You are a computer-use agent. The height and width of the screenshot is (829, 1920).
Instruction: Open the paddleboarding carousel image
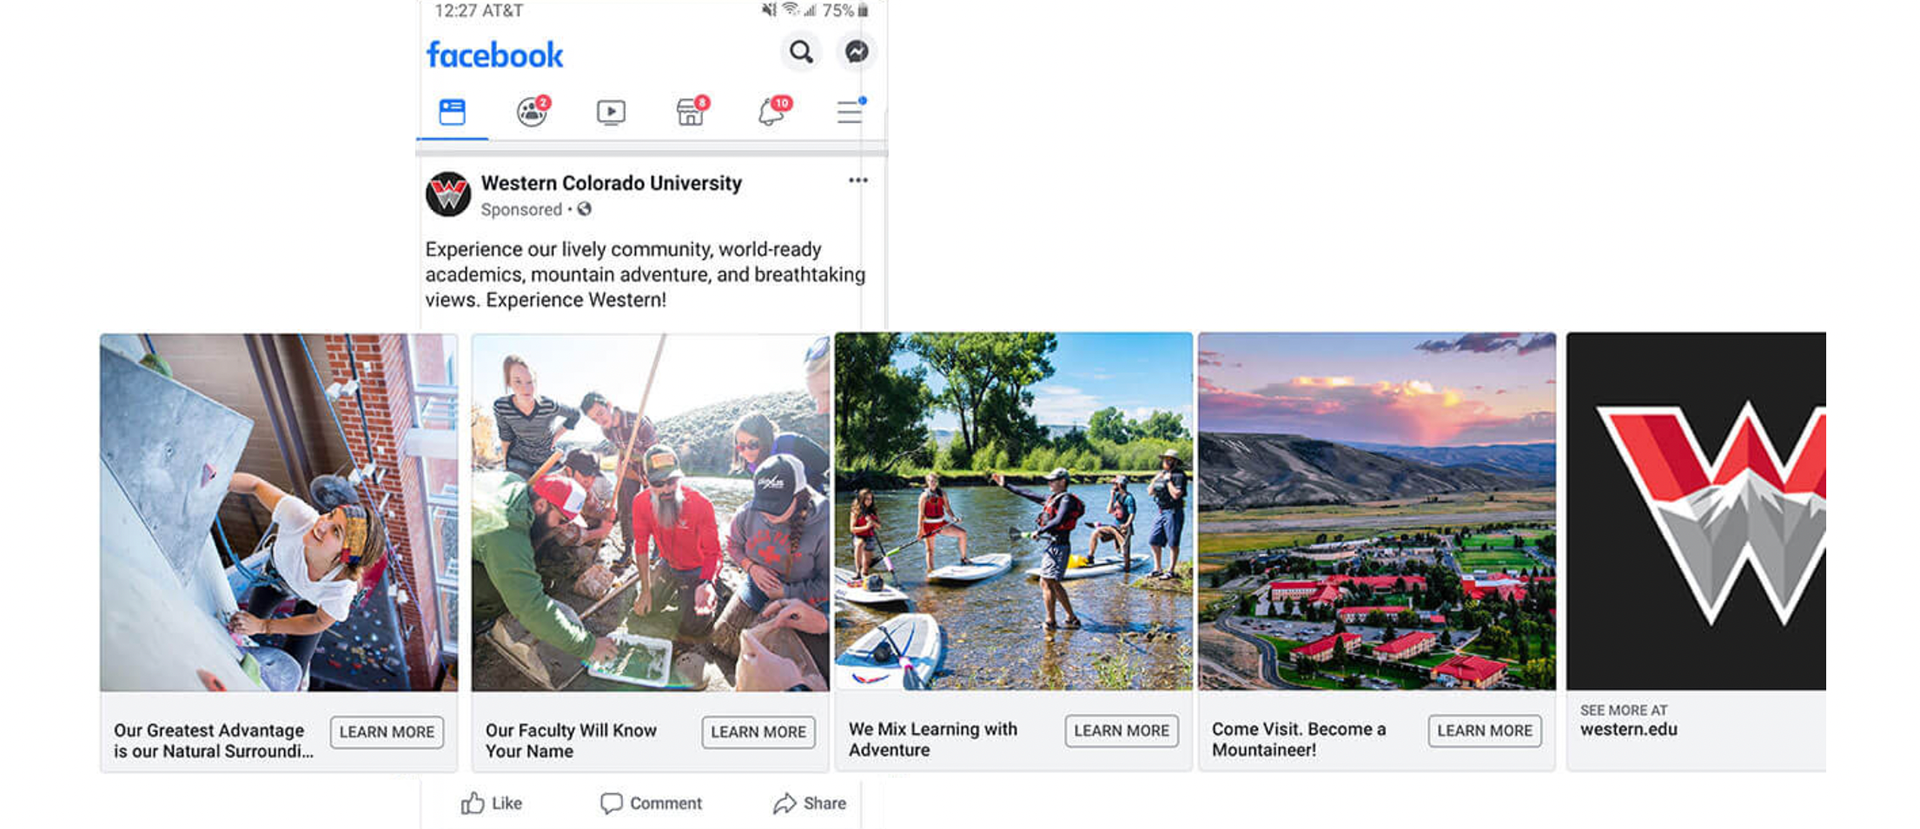[x=1013, y=511]
